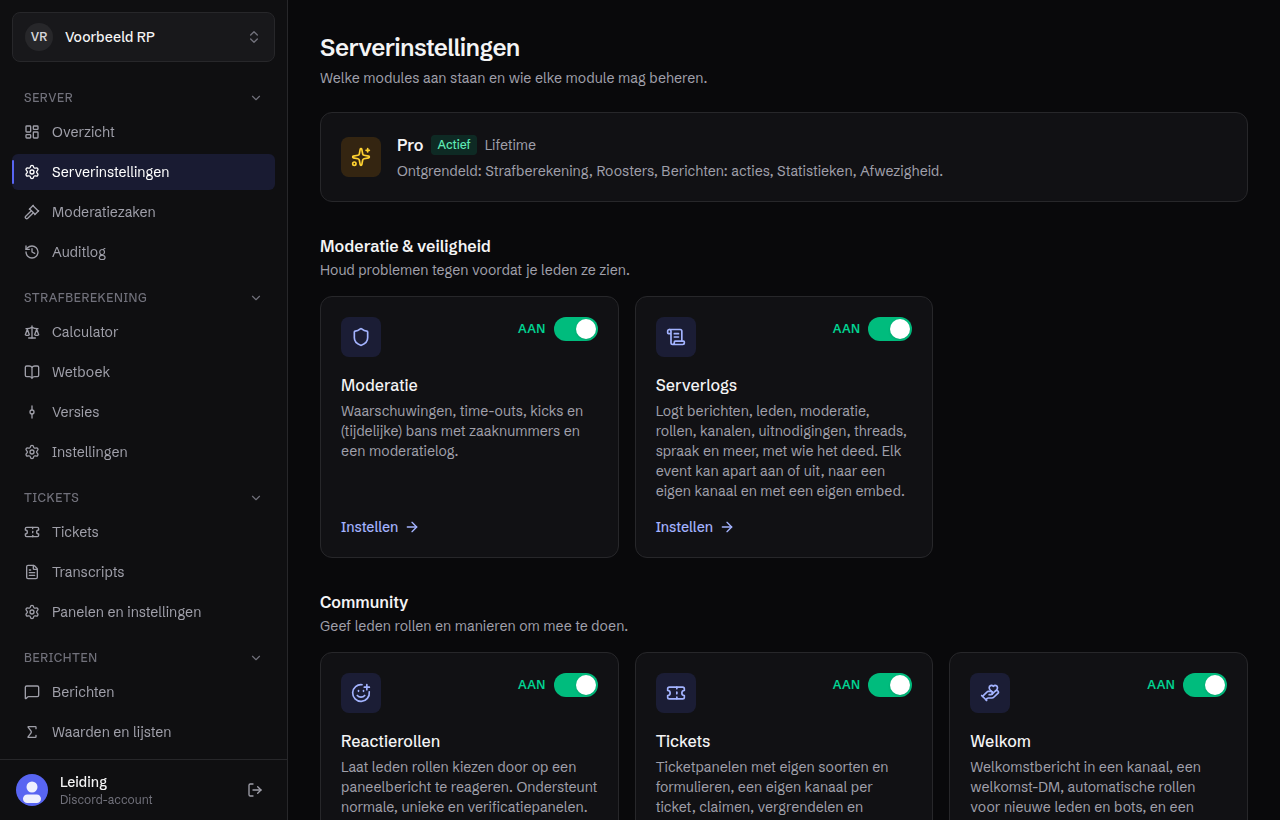This screenshot has width=1280, height=820.
Task: Navigate to Transcripts
Action: click(x=143, y=572)
